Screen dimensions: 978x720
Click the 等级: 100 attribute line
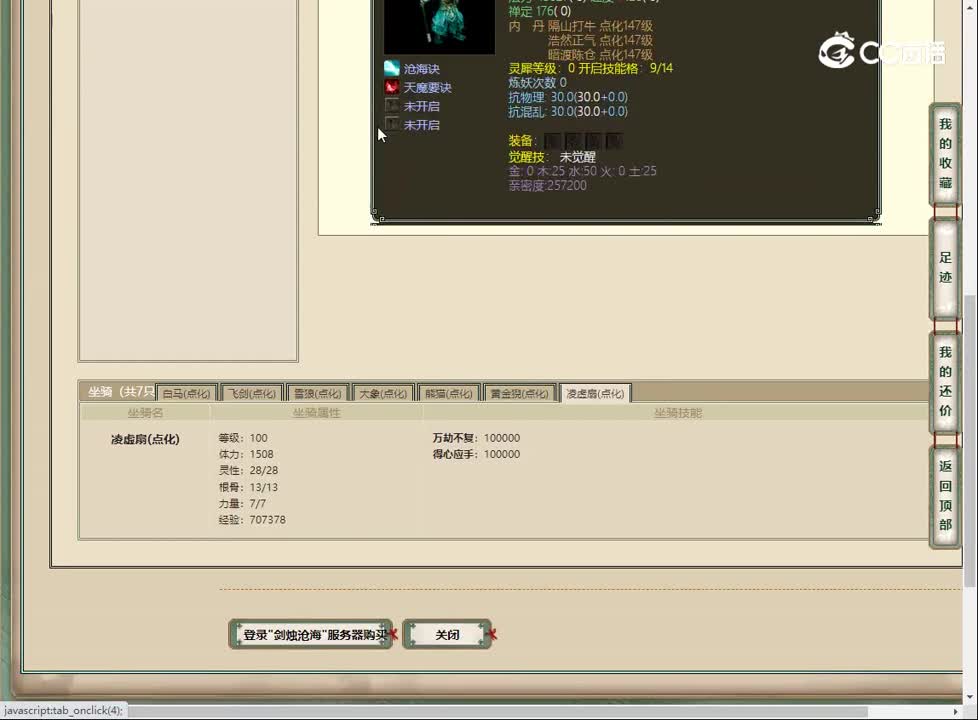243,438
